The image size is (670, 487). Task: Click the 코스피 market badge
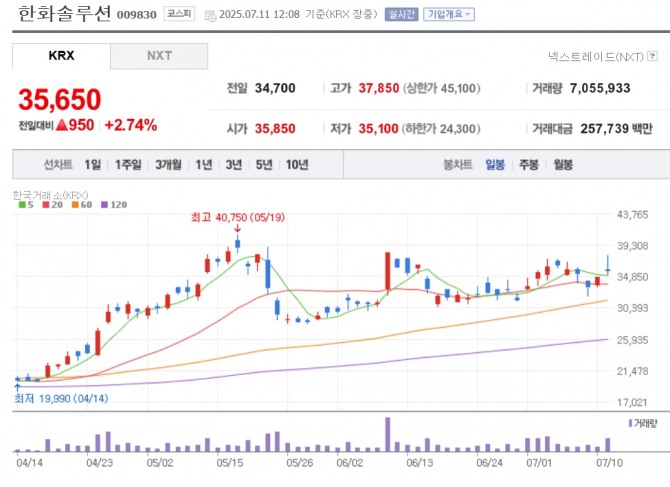(x=181, y=15)
